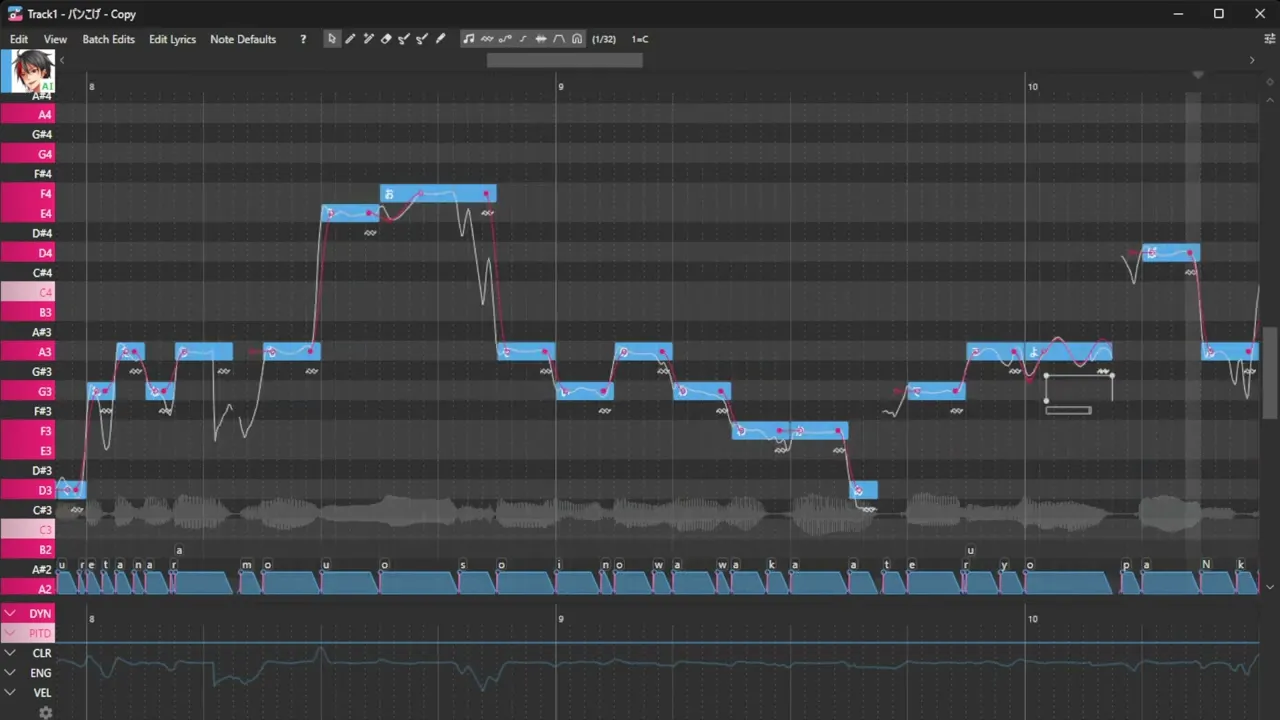
Task: Collapse the DYN parameter chevron
Action: (10, 613)
